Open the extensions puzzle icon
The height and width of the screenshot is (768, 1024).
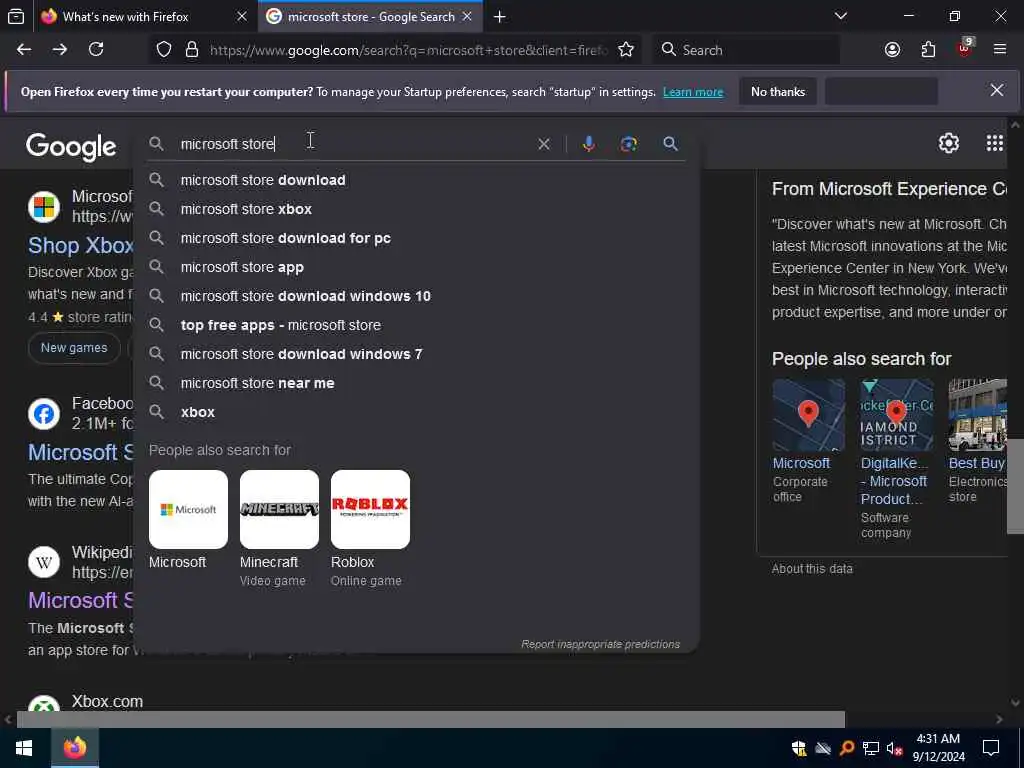(x=928, y=50)
